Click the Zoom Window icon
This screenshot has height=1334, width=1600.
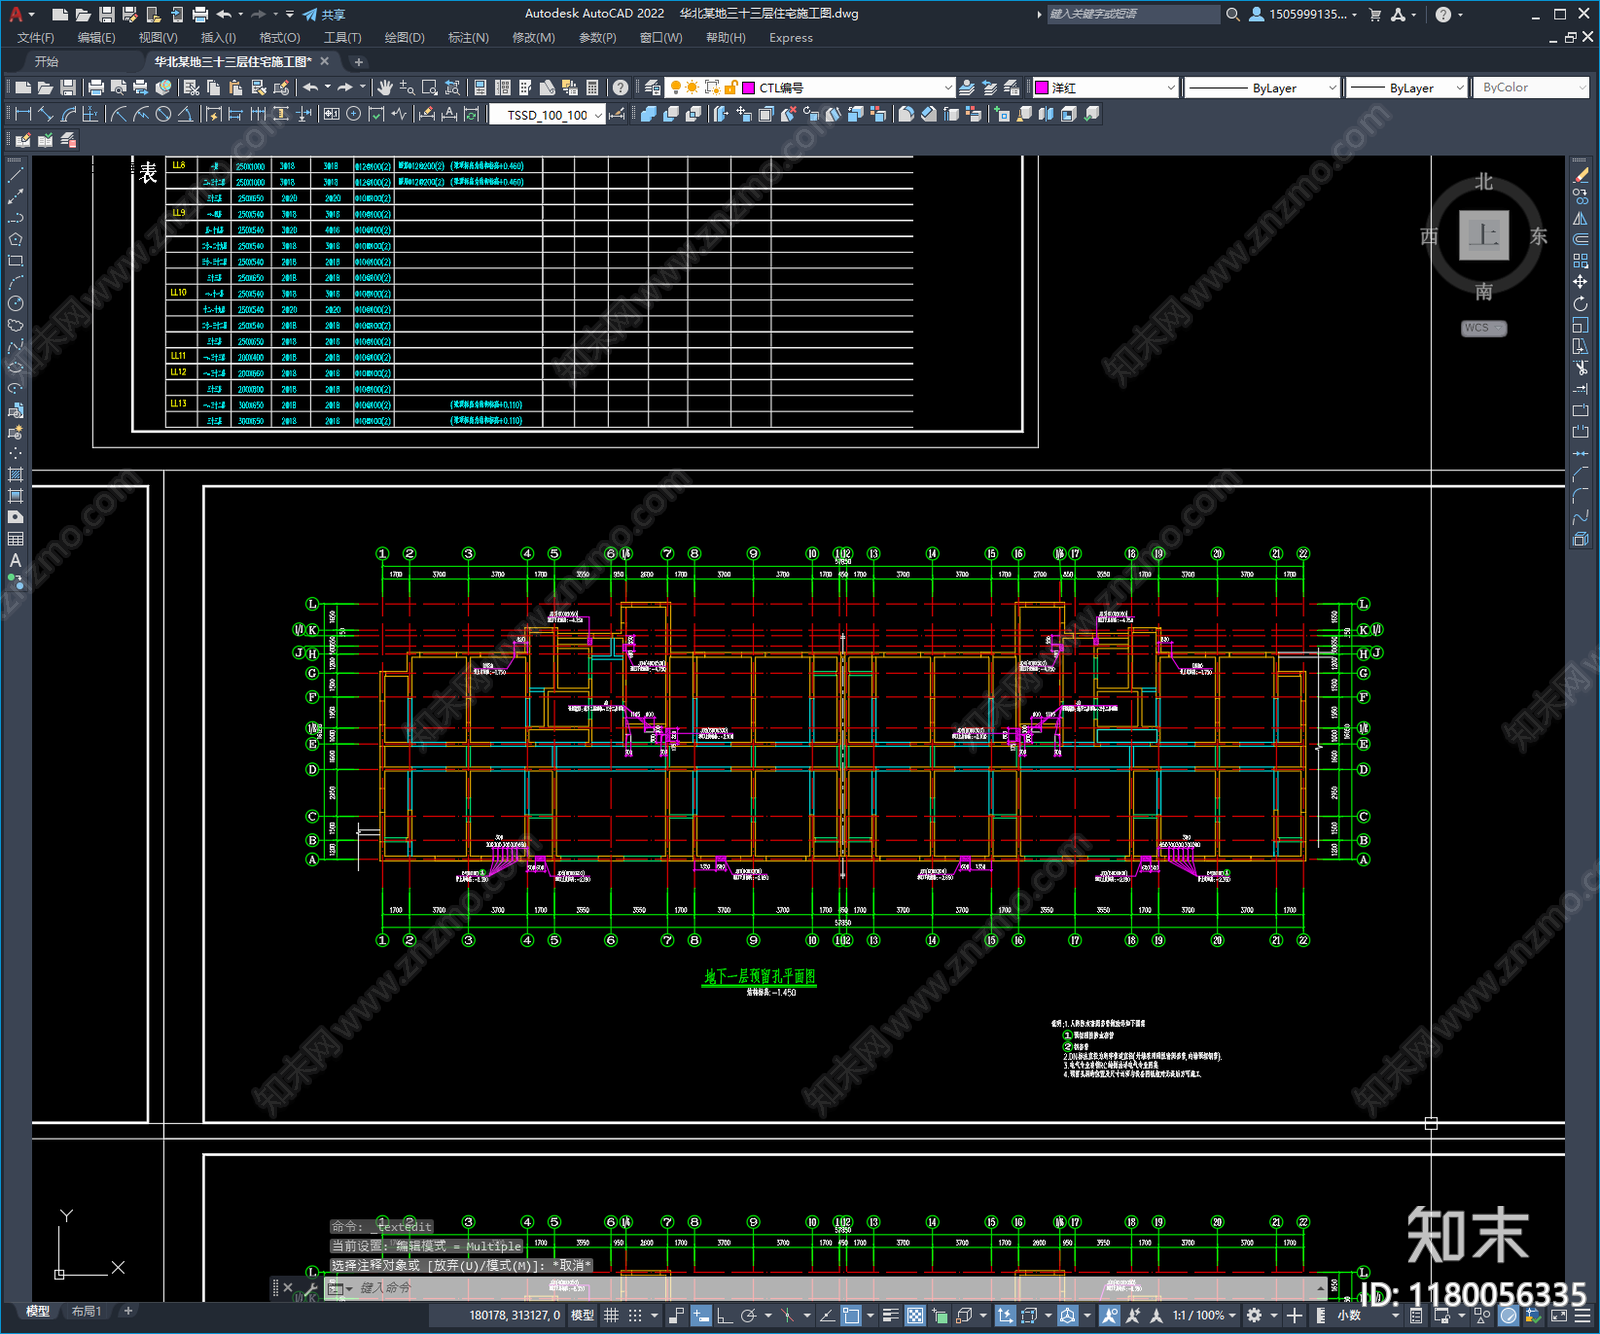point(430,88)
